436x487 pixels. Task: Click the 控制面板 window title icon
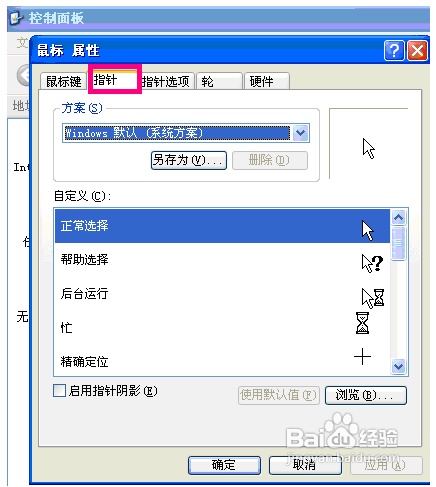tap(17, 18)
